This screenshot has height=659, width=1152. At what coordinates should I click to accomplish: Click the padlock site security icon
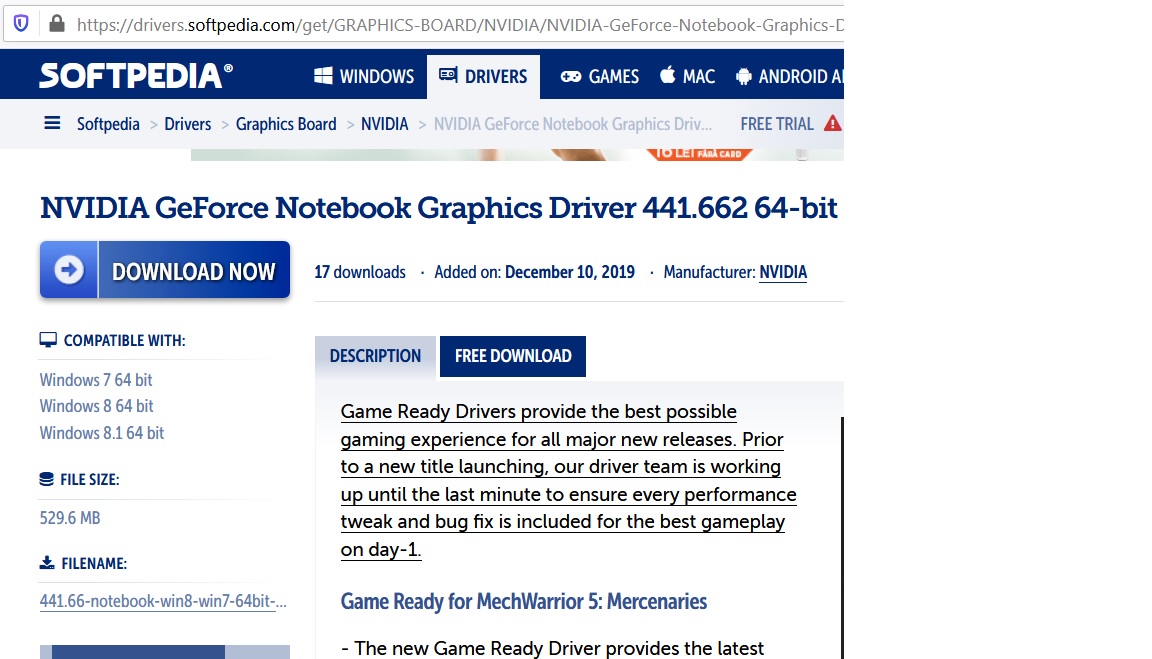click(x=57, y=24)
